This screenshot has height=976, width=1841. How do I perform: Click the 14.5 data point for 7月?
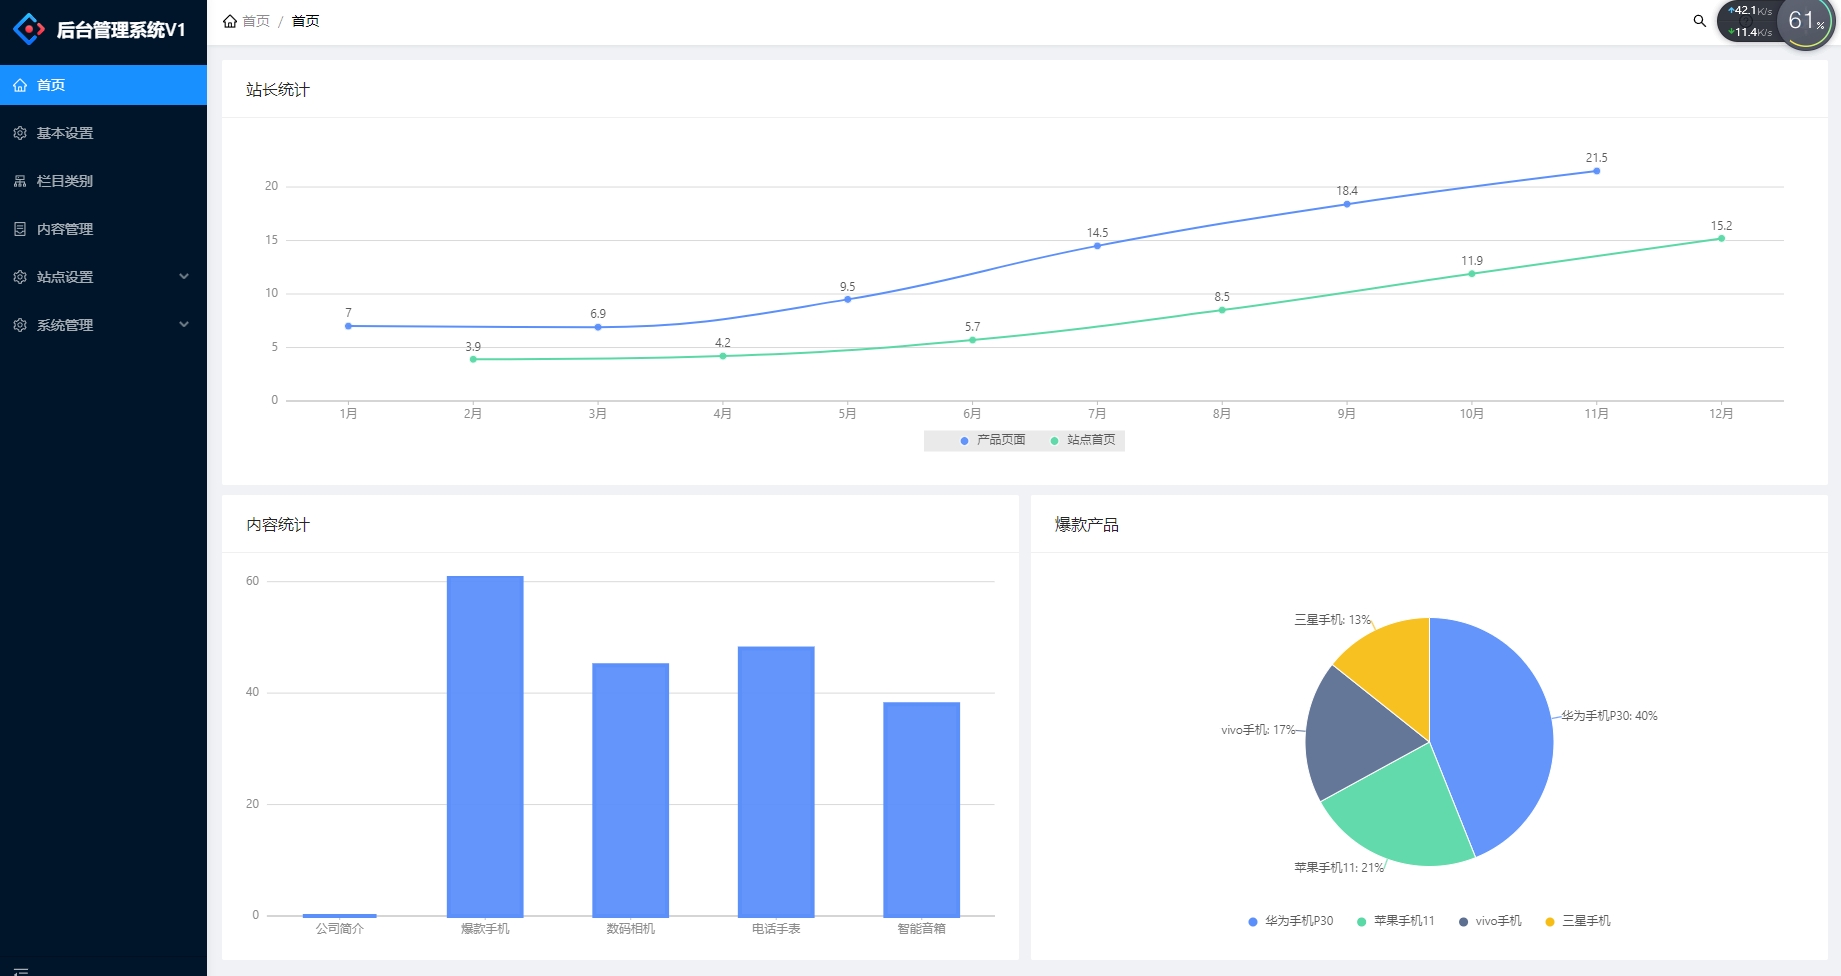[x=1097, y=246]
